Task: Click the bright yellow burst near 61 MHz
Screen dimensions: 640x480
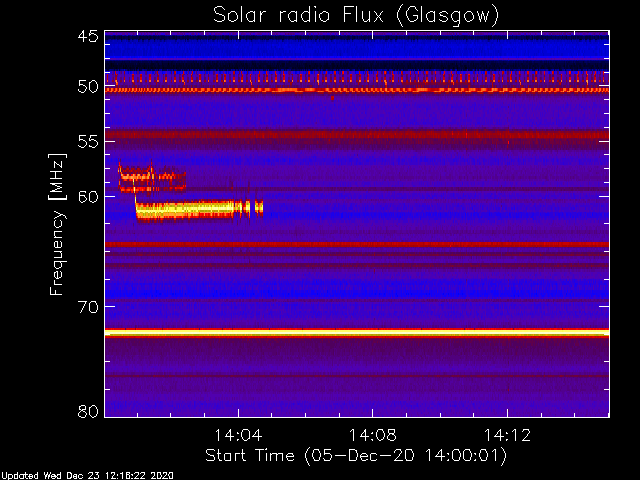Action: [x=199, y=209]
